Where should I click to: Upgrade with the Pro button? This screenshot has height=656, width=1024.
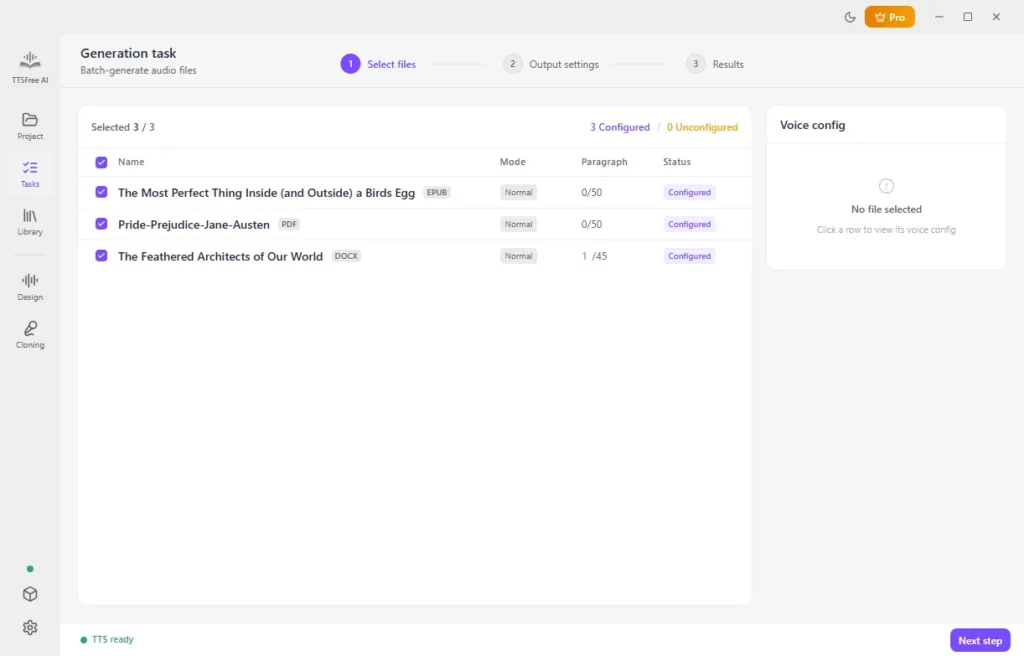pos(889,17)
